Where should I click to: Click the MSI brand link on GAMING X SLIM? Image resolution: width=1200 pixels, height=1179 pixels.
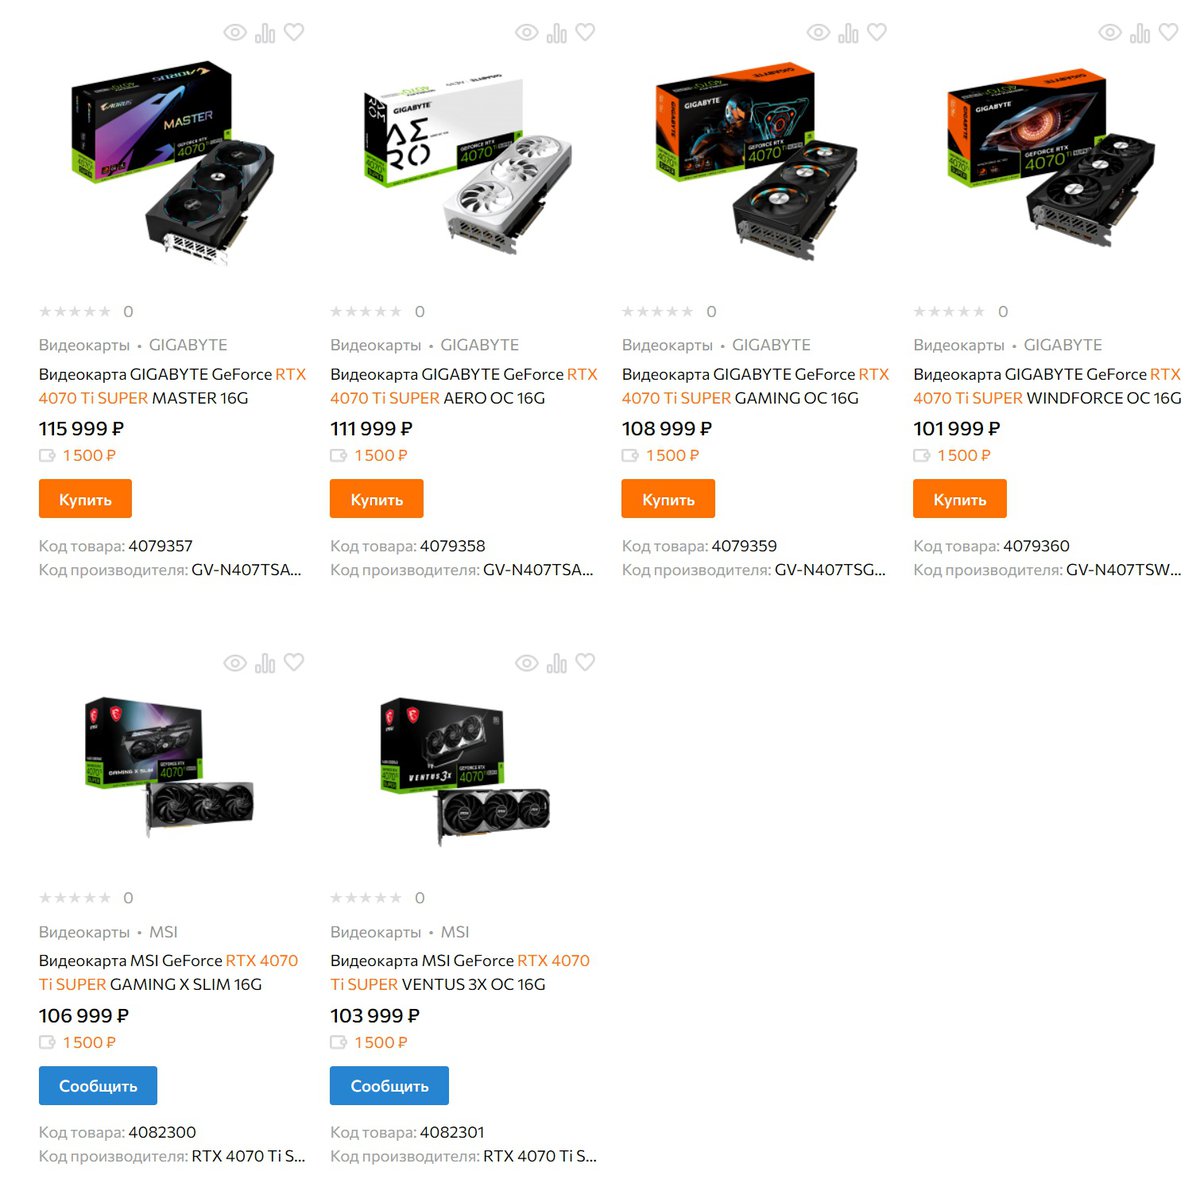tap(163, 932)
